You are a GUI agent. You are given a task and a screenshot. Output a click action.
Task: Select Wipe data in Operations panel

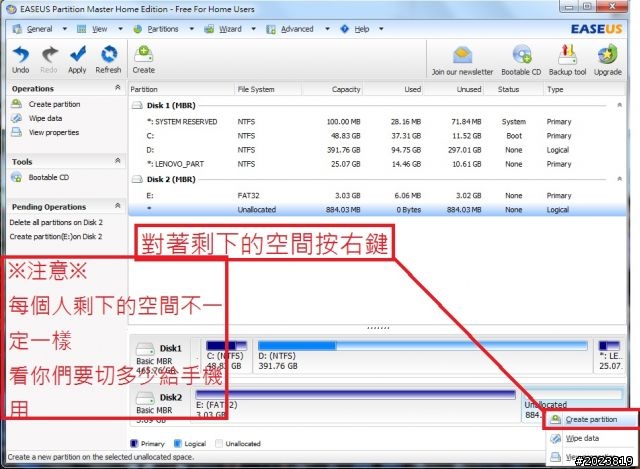(45, 118)
